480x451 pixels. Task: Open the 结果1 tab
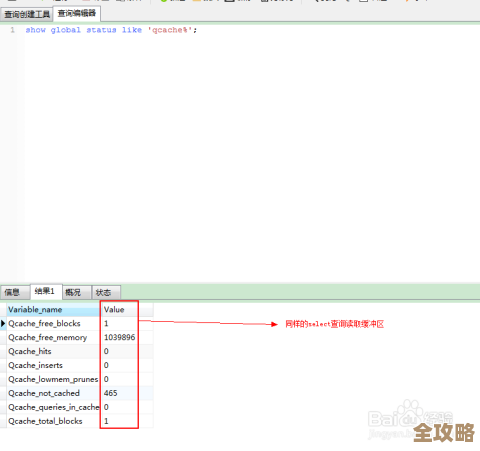[45, 291]
